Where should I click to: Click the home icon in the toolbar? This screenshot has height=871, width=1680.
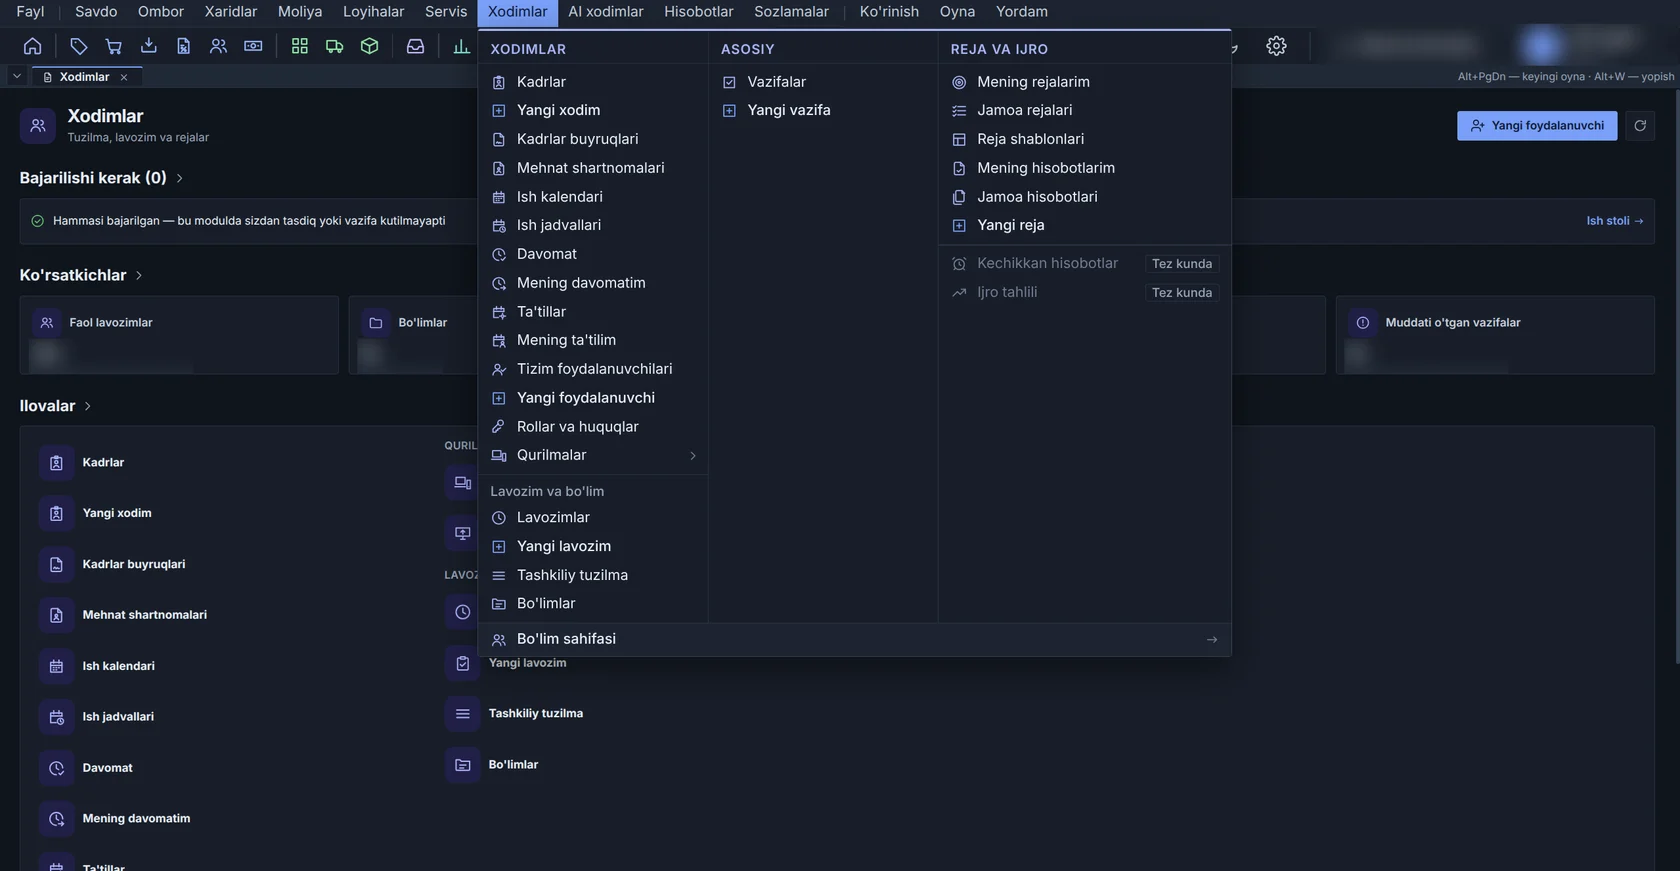[32, 46]
